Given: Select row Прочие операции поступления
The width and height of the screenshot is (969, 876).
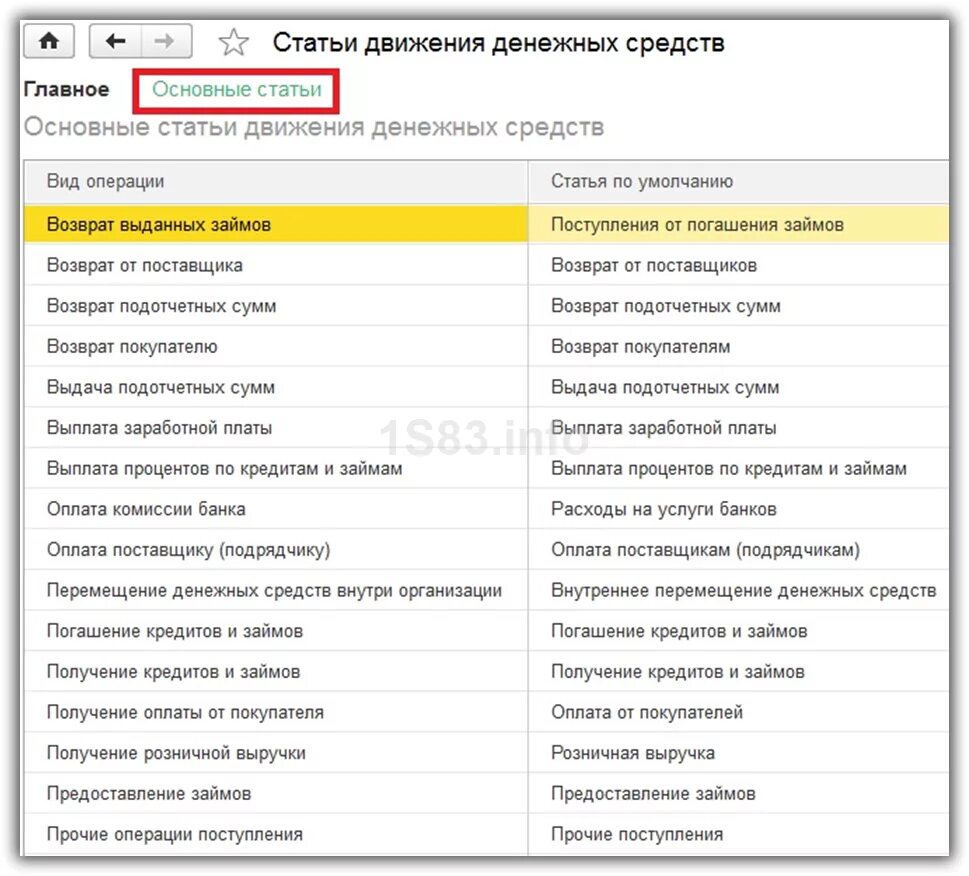Looking at the screenshot, I should (276, 835).
